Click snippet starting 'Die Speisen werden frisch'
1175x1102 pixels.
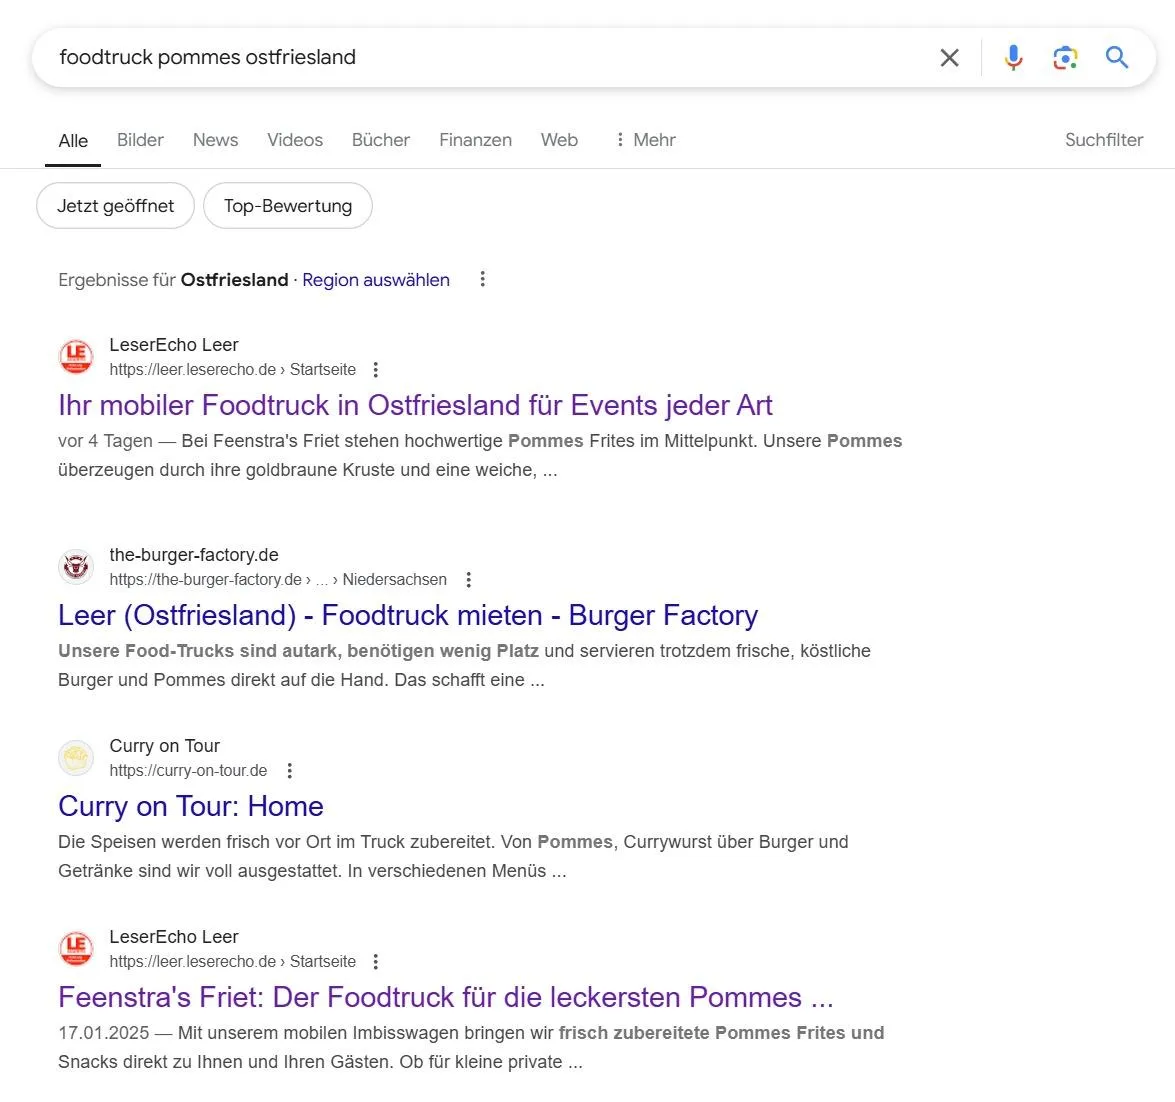(453, 856)
